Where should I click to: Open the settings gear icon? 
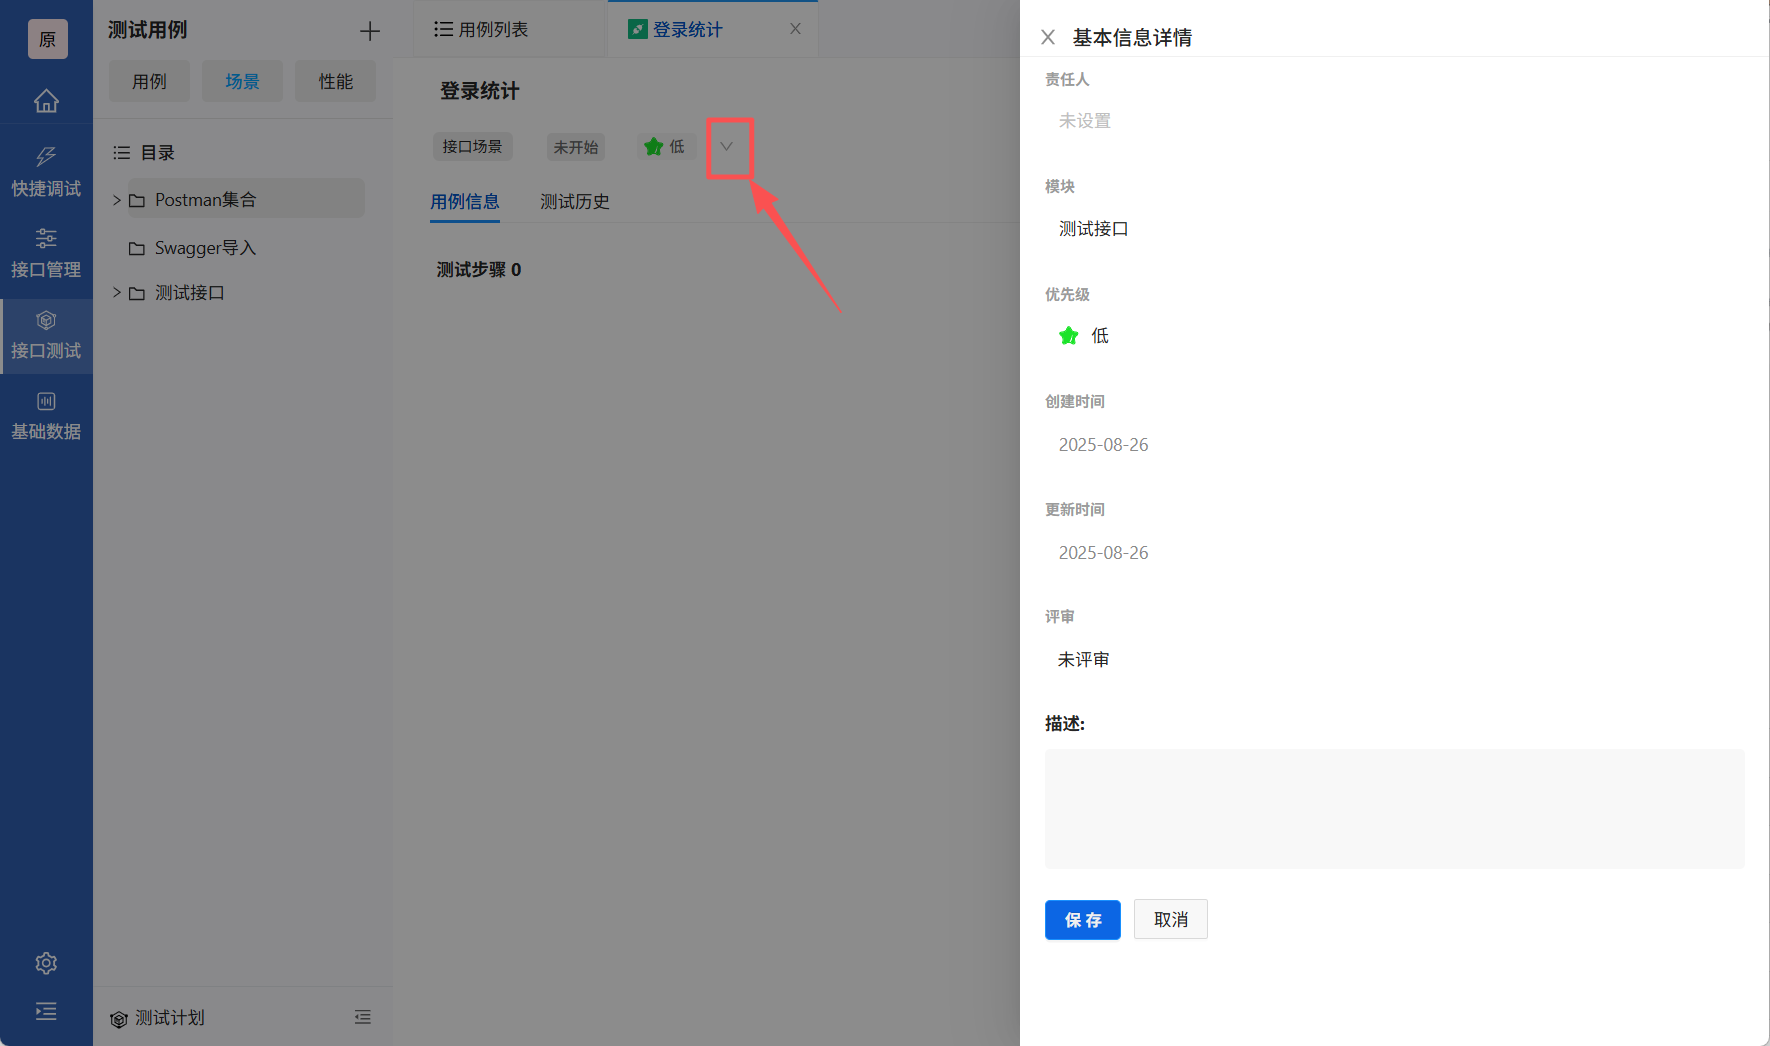pos(46,963)
